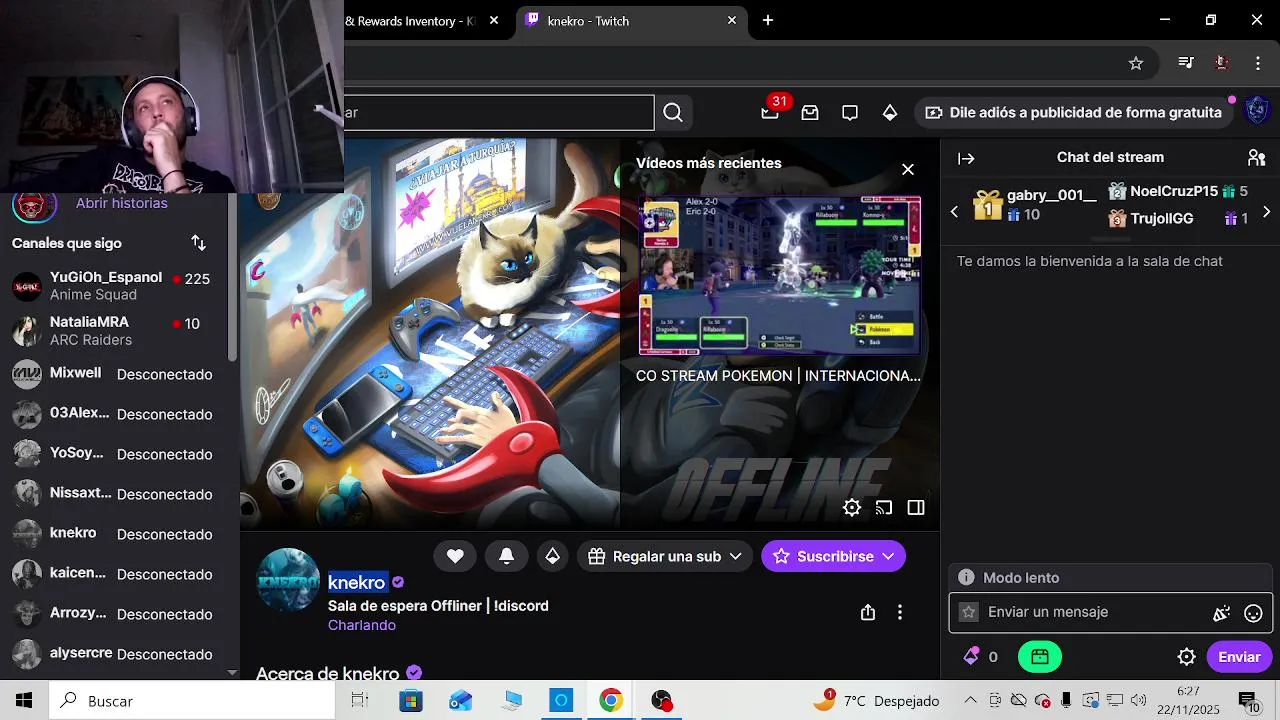Open the emote picker smiley icon
Viewport: 1280px width, 720px height.
(x=1253, y=613)
